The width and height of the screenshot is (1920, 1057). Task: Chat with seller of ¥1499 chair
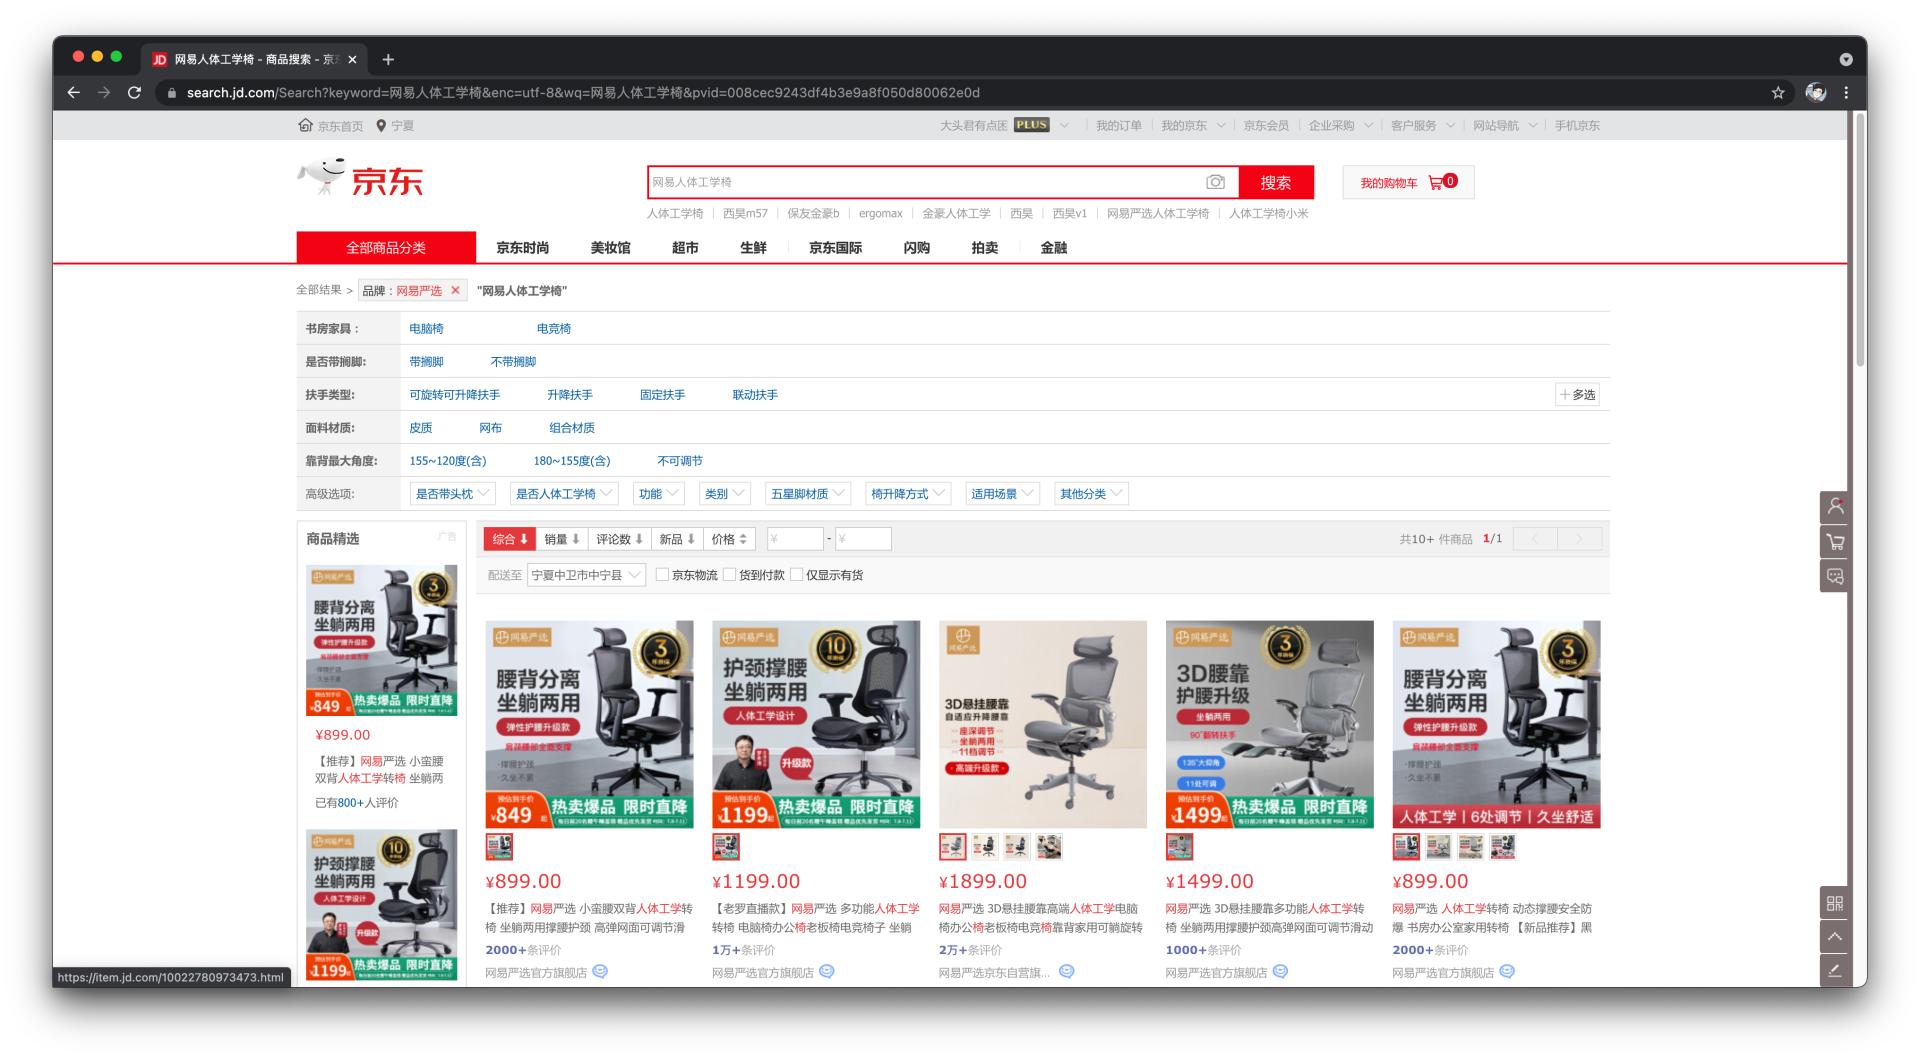(x=1280, y=971)
